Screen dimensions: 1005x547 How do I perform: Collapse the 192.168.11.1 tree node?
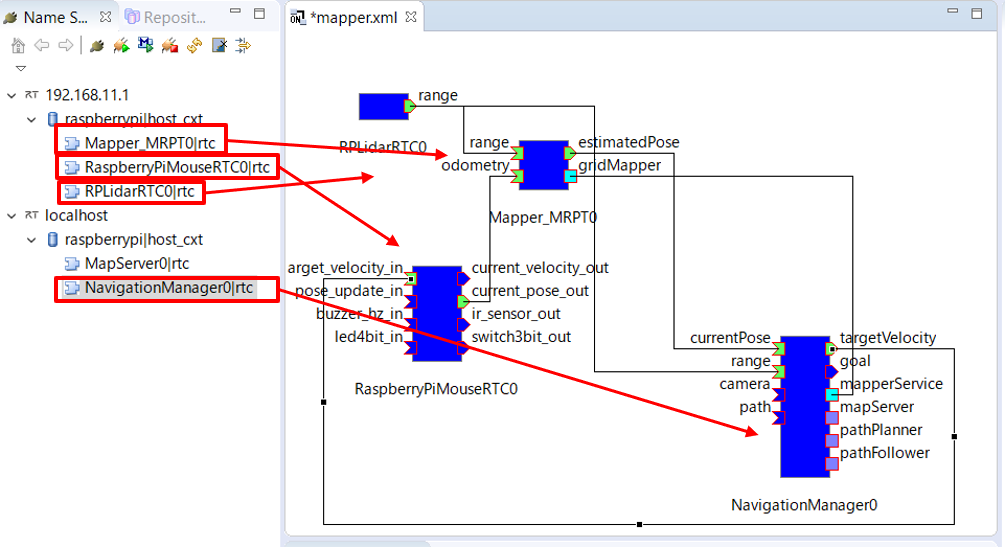pos(12,95)
